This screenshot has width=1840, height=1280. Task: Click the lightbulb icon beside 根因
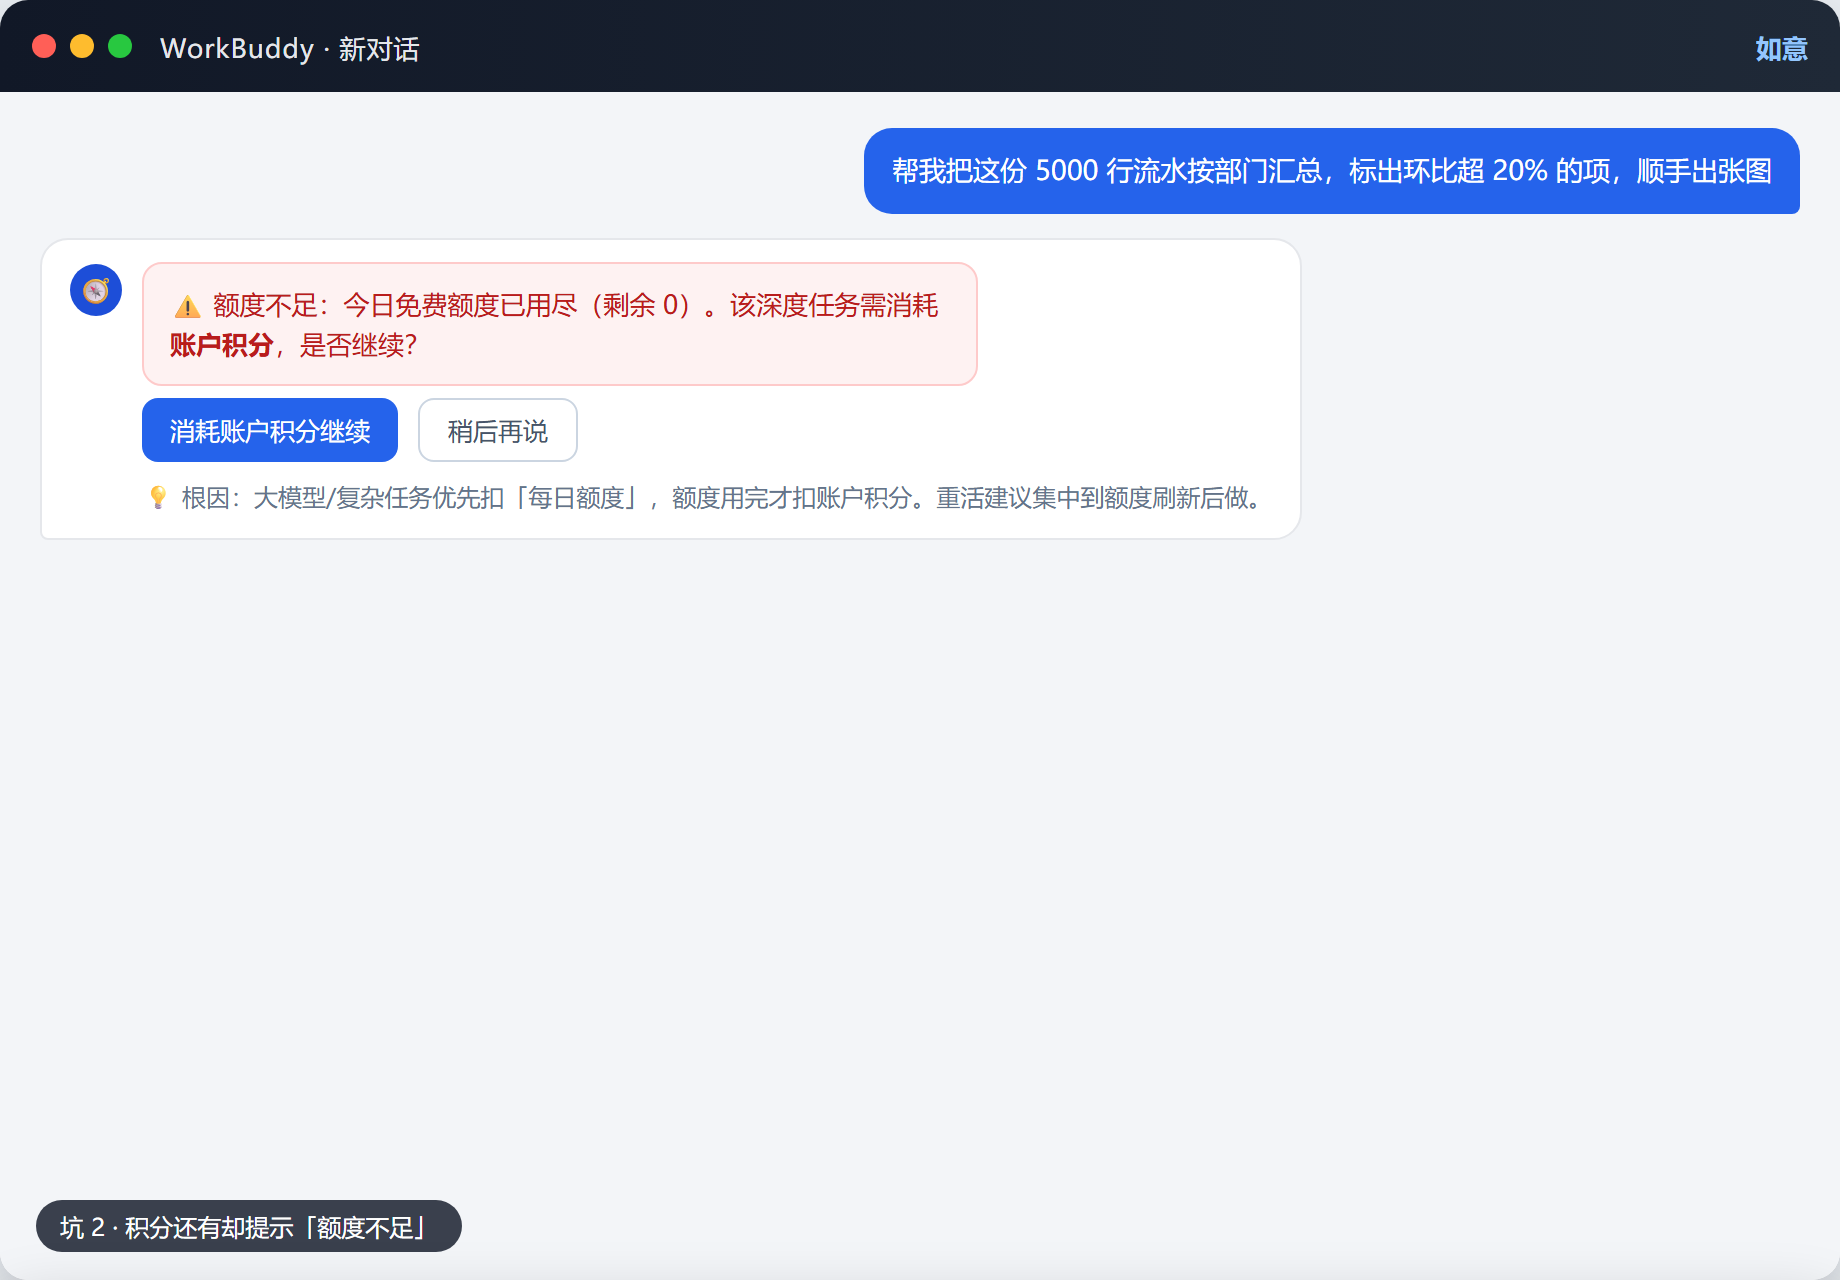[x=158, y=497]
